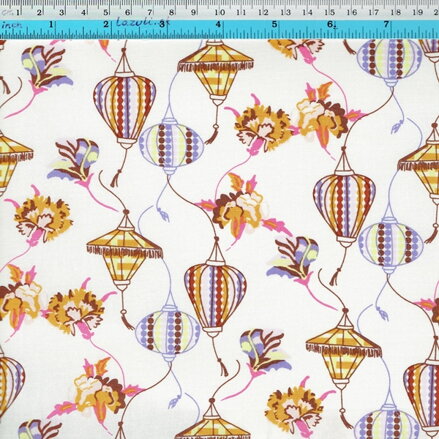Screen dimensions: 439x439
Task: Click the 16 centimeter mark on ruler
Action: coord(352,12)
